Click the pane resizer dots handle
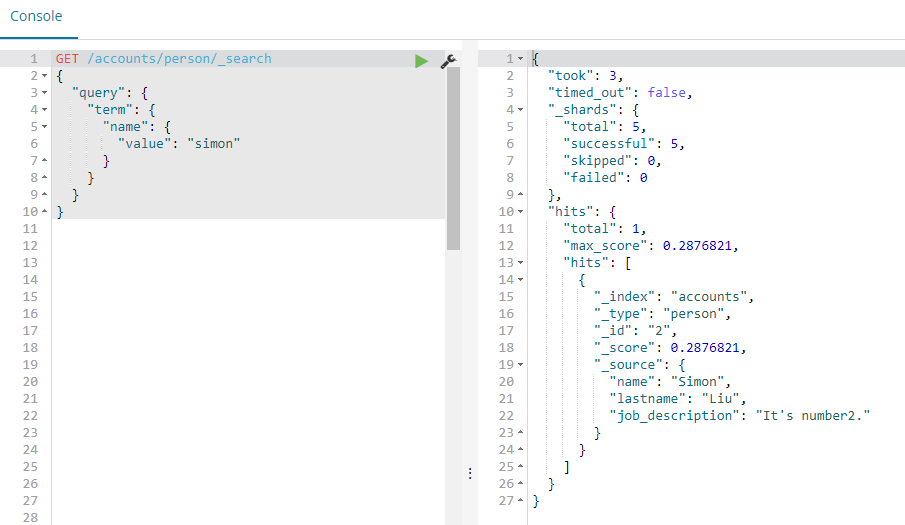 coord(470,474)
